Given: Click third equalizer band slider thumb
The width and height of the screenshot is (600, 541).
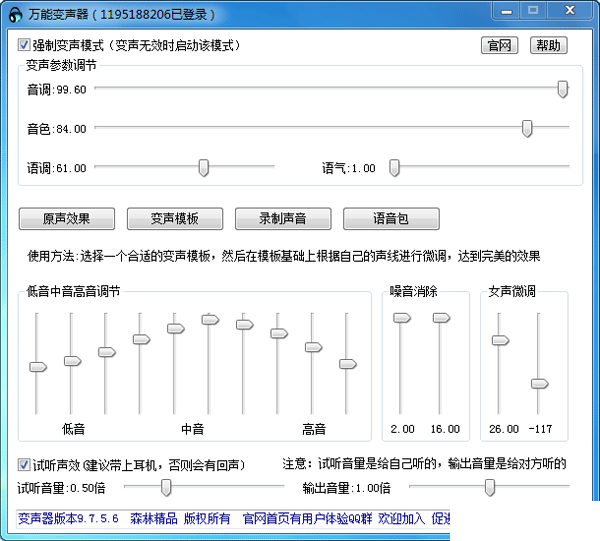Looking at the screenshot, I should click(107, 352).
